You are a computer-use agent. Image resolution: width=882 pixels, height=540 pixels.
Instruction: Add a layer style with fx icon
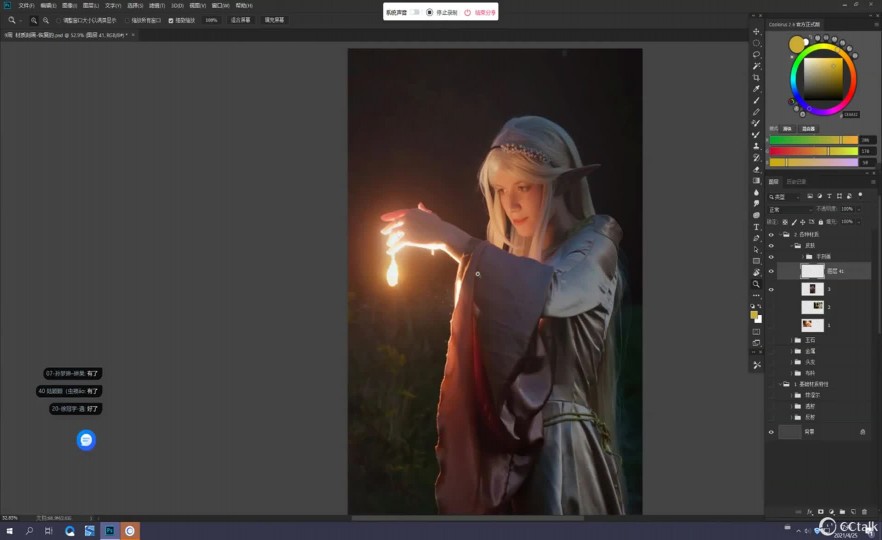tap(809, 512)
